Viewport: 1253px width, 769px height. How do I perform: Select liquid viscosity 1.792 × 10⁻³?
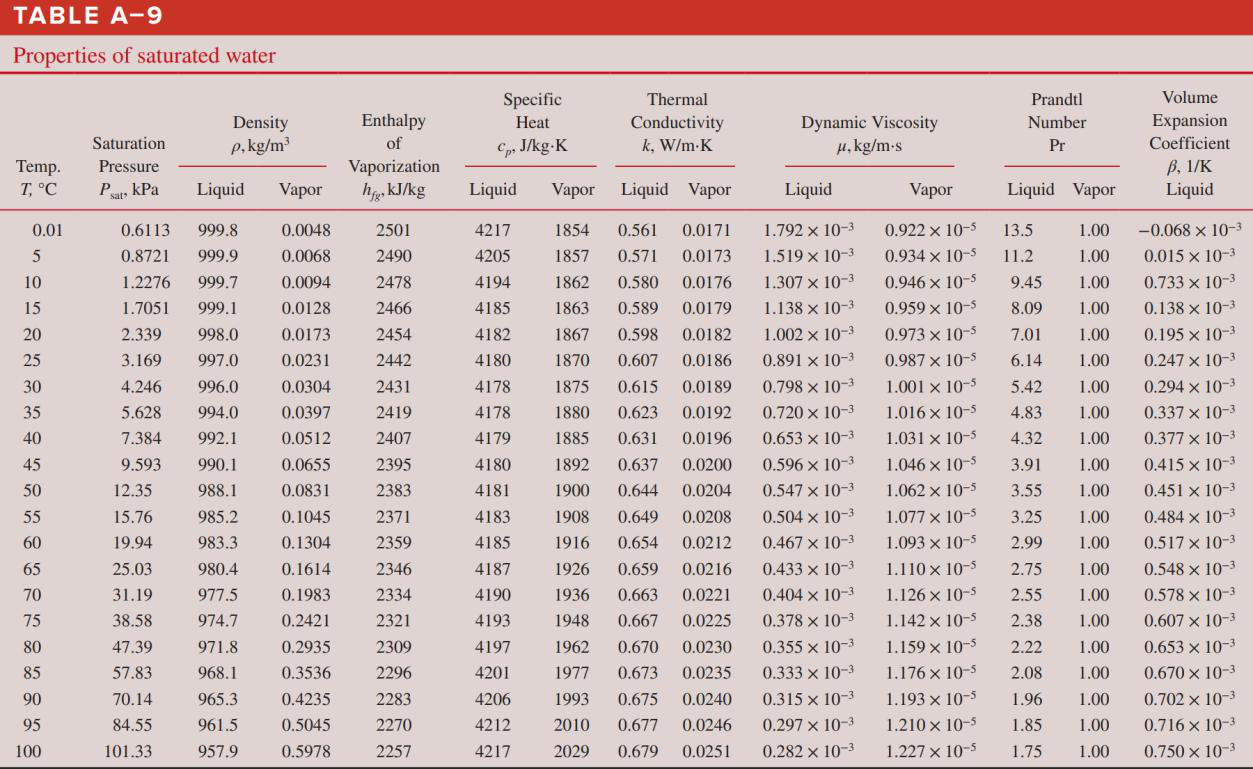(808, 231)
